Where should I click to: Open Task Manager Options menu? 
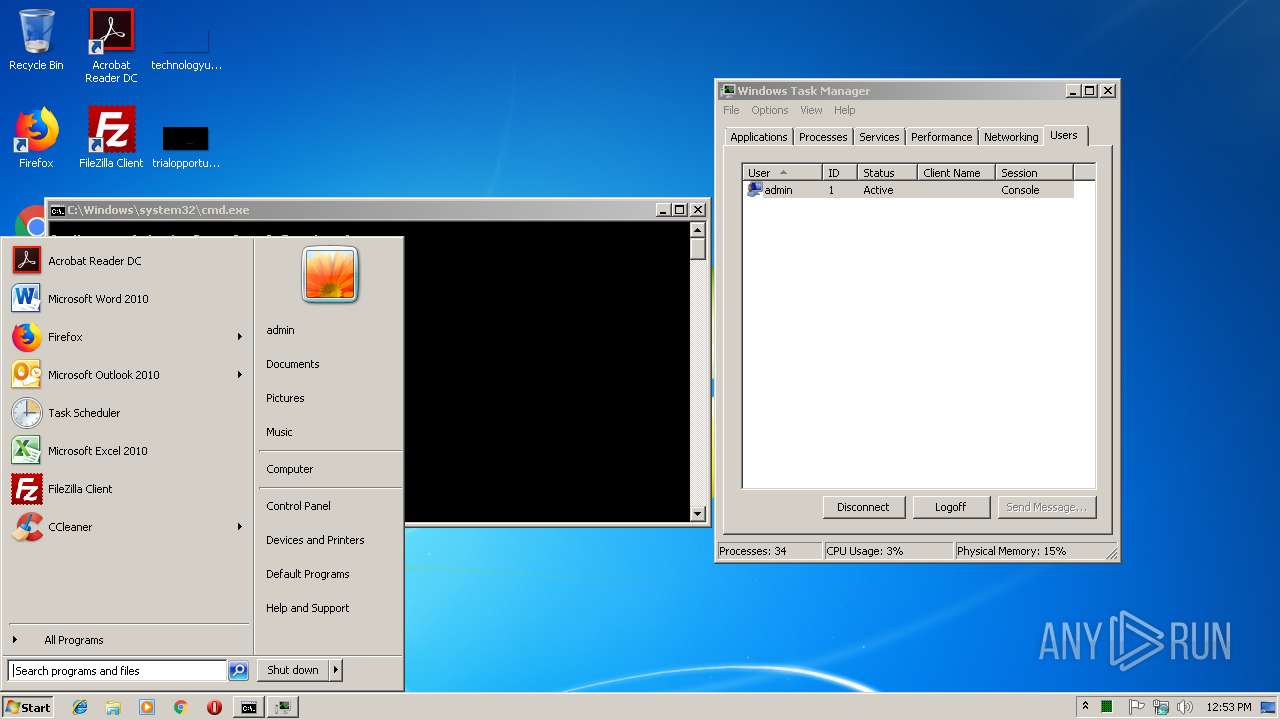(770, 110)
